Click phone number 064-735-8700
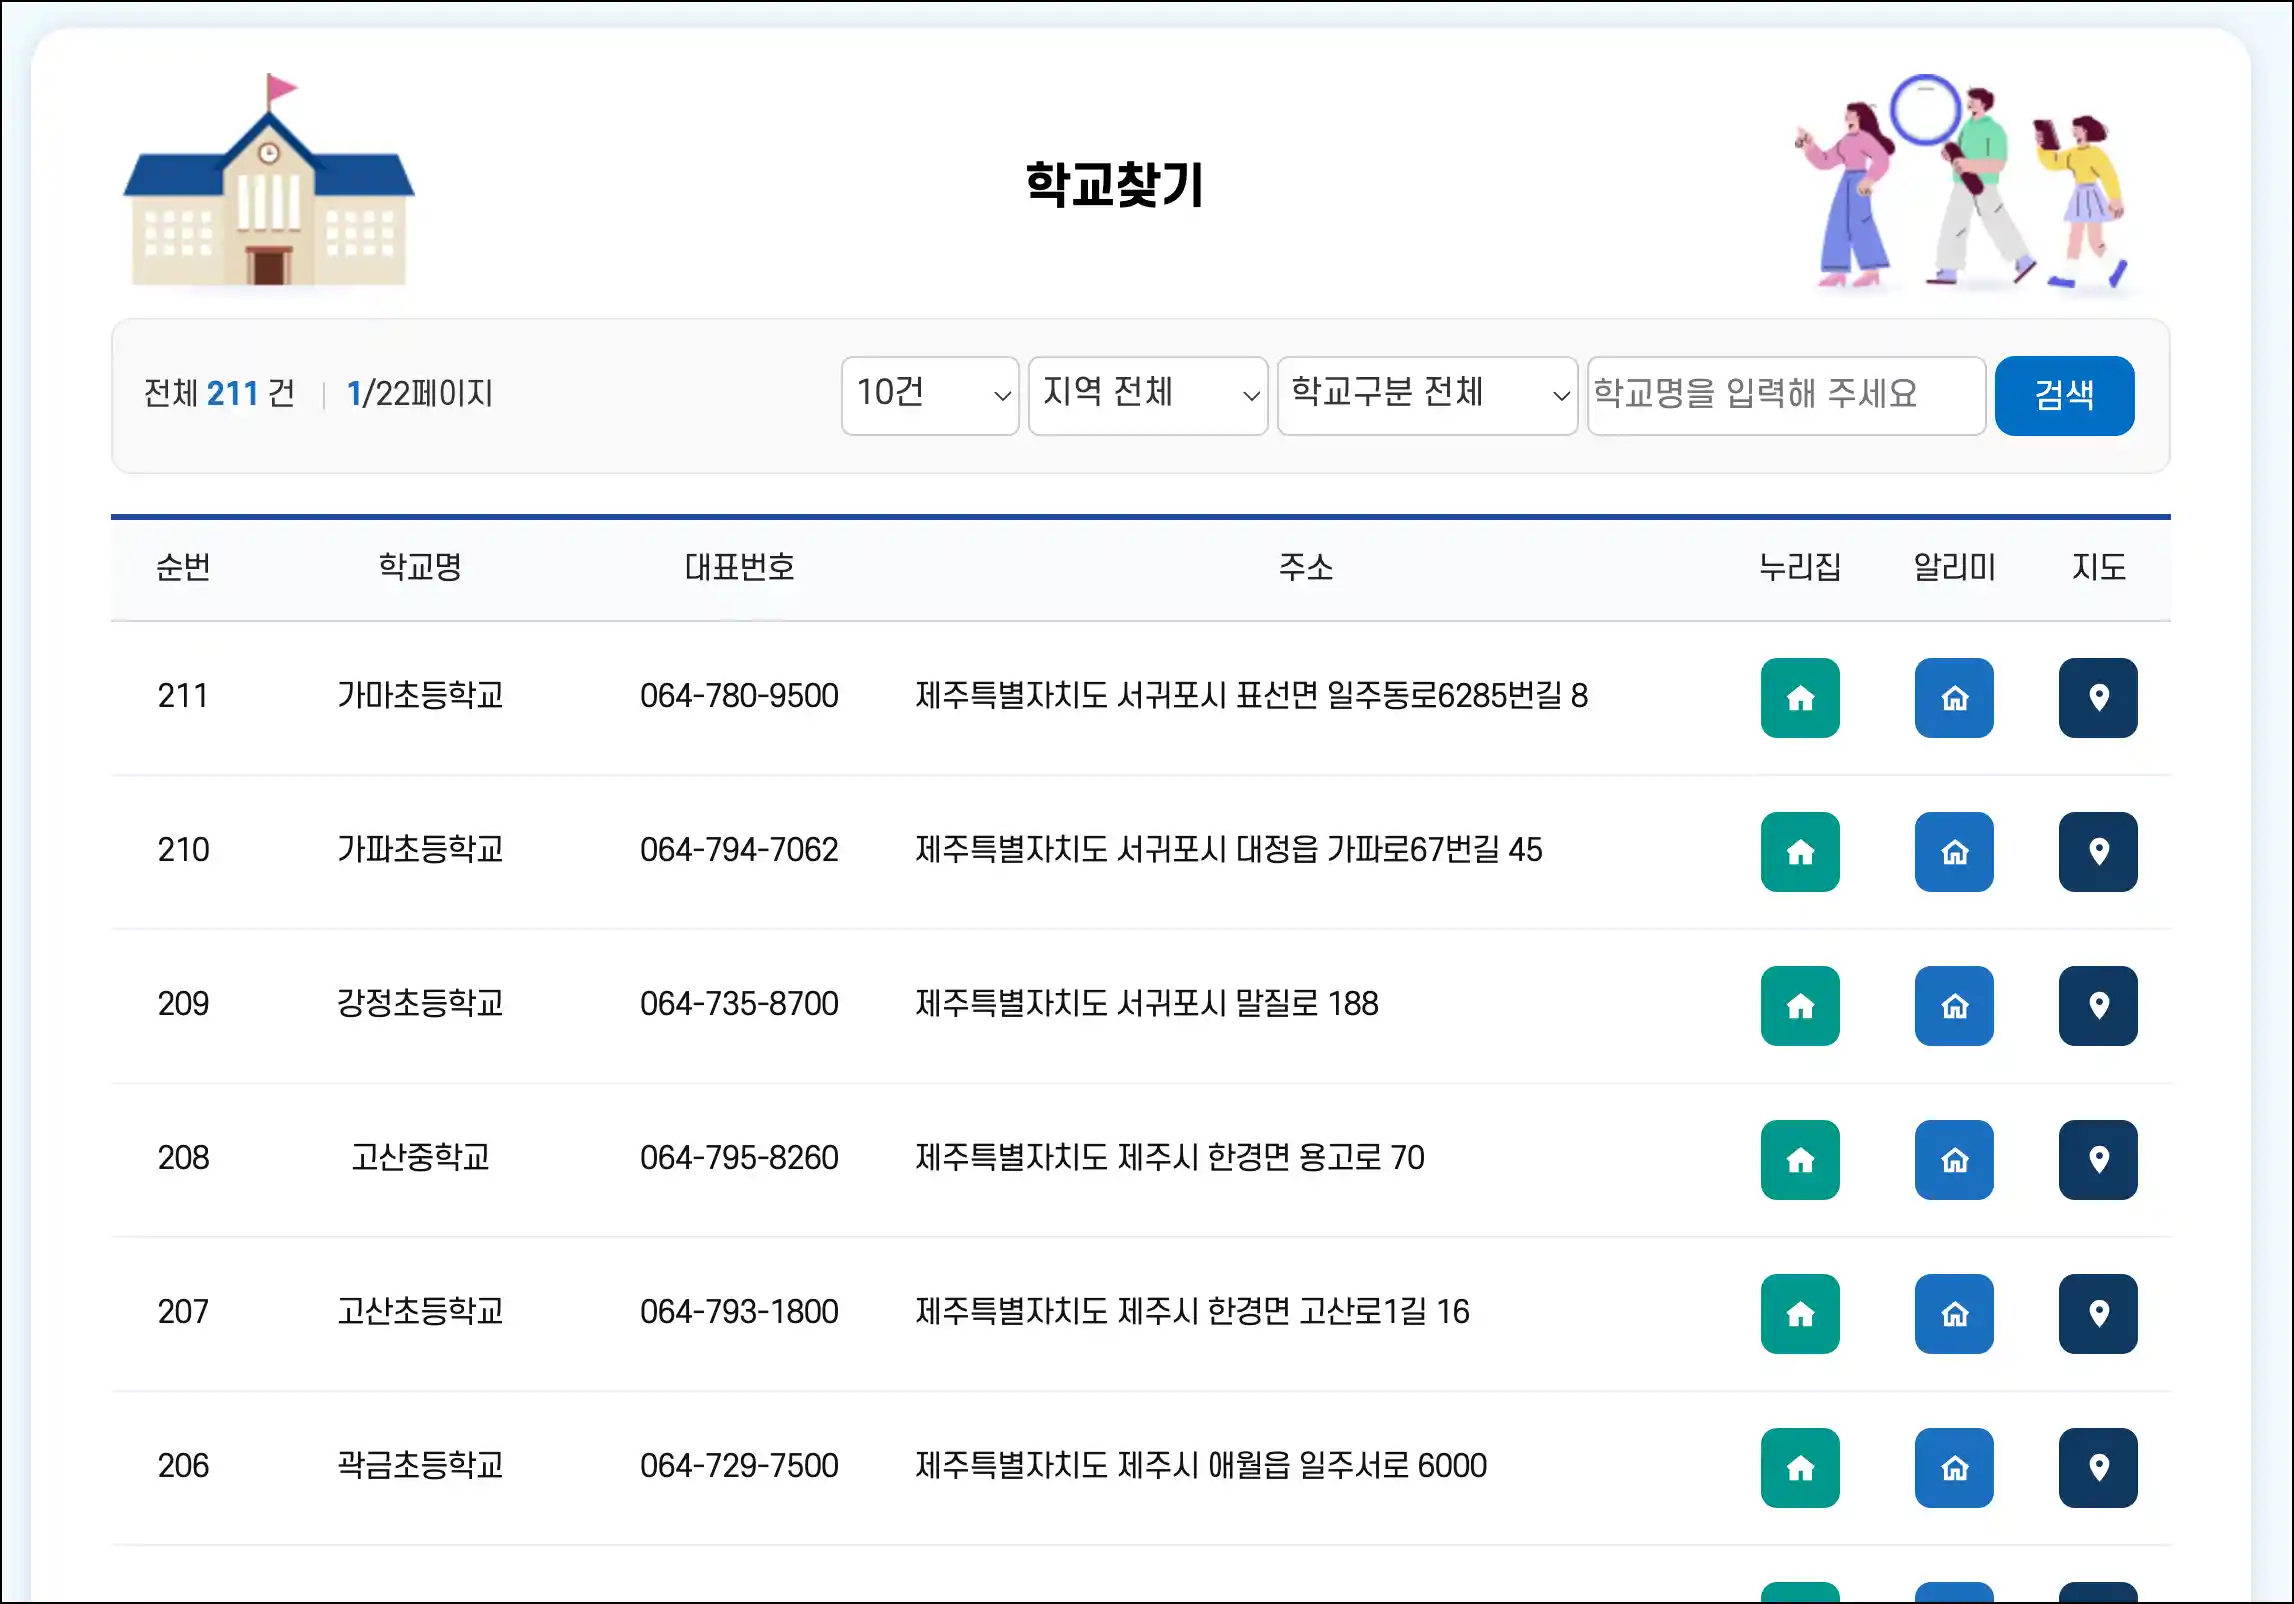This screenshot has width=2294, height=1604. pyautogui.click(x=739, y=1003)
